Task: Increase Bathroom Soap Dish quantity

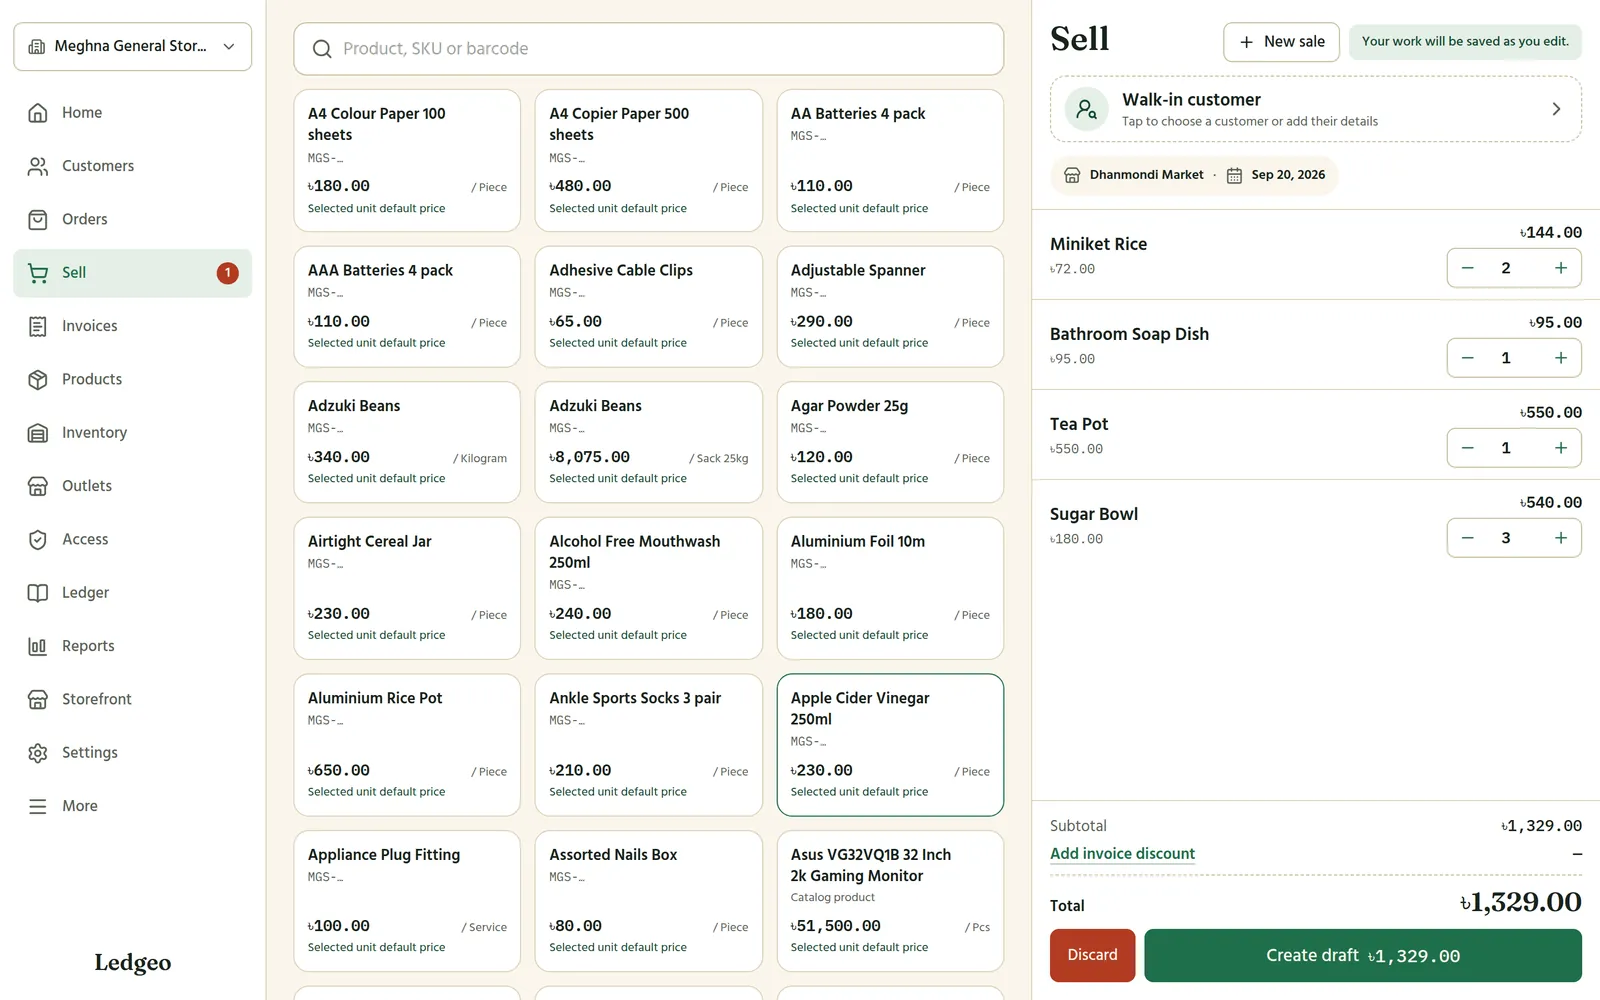Action: point(1560,358)
